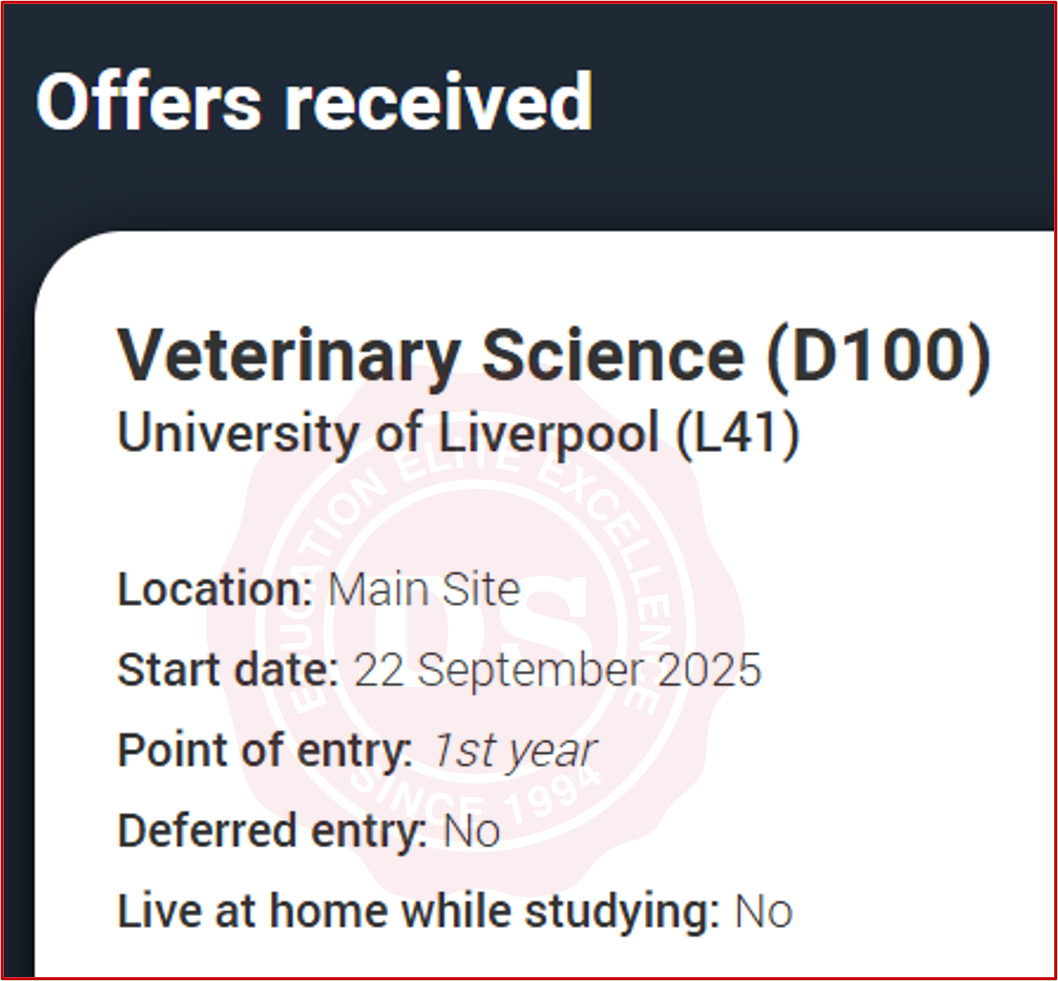
Task: Click the L41 institution code
Action: click(738, 434)
